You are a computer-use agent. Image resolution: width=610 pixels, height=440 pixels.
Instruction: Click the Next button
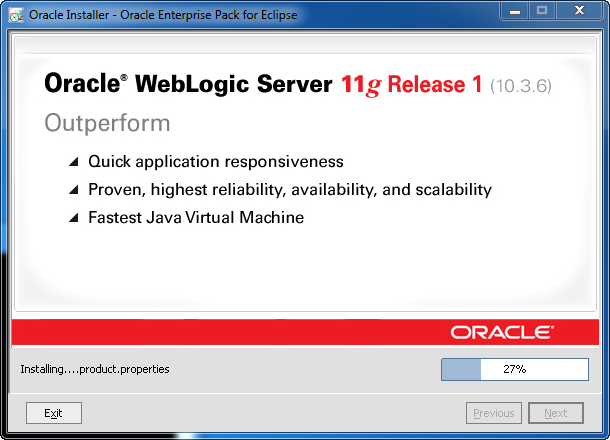point(556,413)
